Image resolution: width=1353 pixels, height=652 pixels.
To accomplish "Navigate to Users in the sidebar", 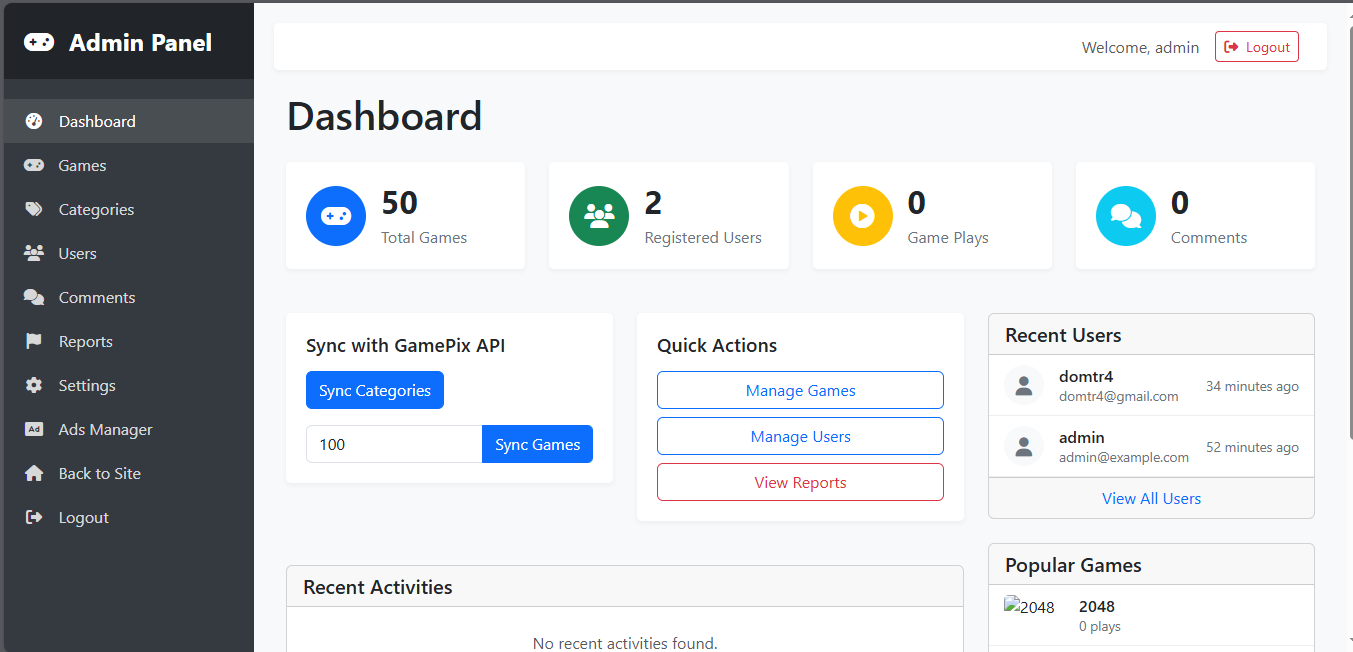I will 129,253.
